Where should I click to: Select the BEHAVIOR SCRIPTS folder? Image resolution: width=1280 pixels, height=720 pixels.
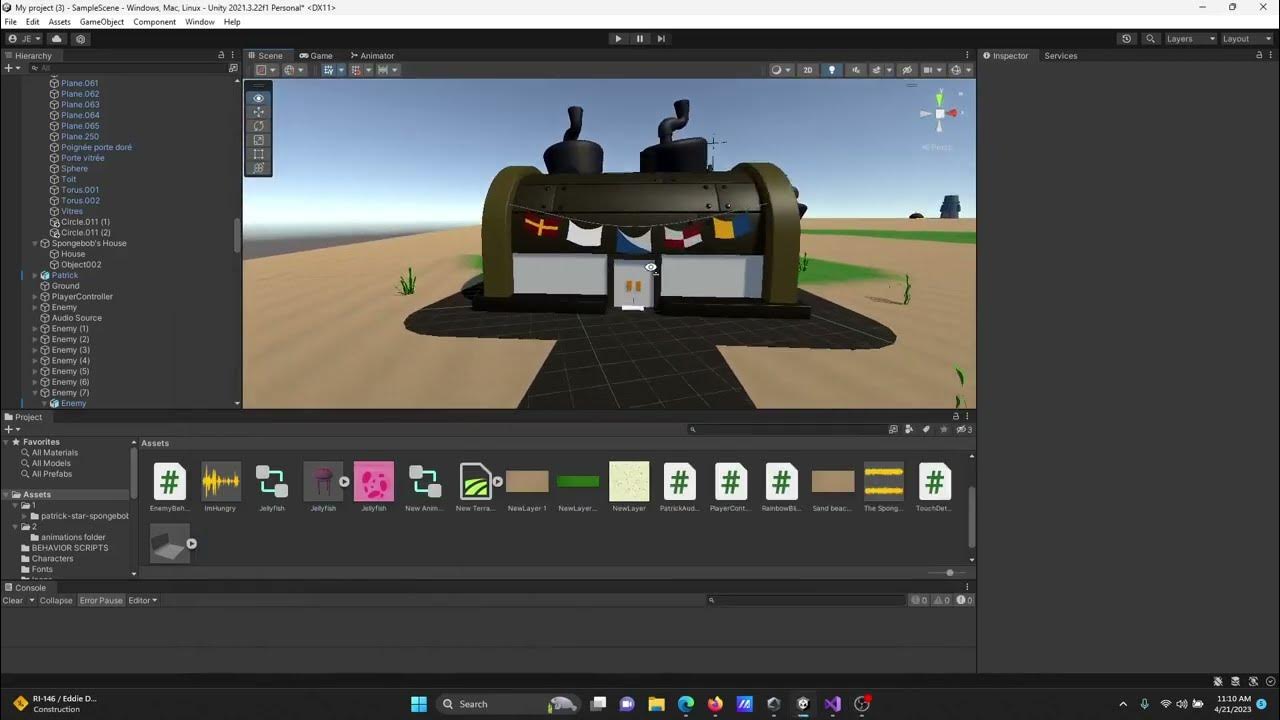point(70,548)
